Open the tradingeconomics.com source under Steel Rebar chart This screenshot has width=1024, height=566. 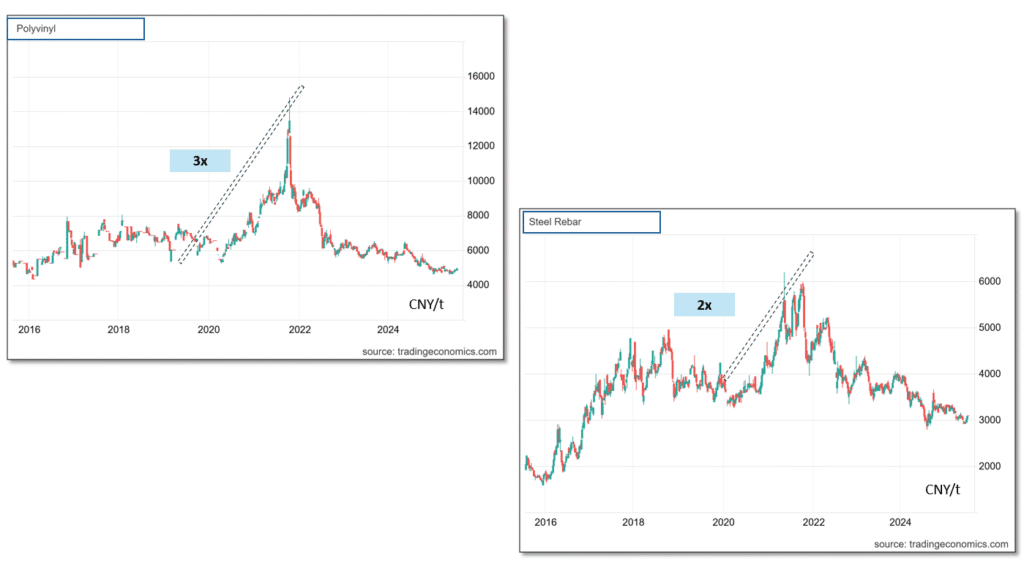point(941,544)
